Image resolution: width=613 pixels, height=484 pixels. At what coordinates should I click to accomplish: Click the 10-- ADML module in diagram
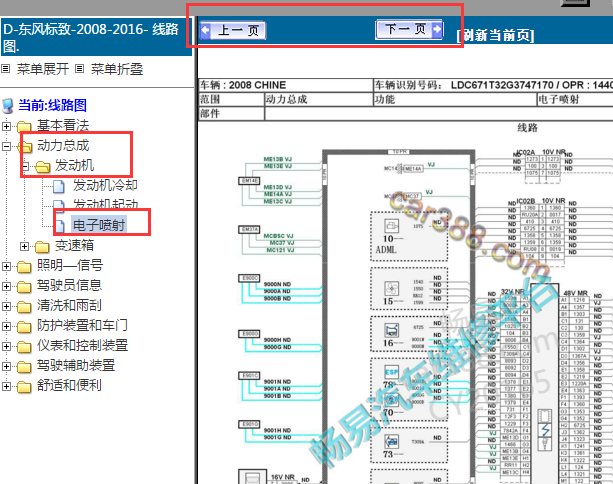pos(409,237)
